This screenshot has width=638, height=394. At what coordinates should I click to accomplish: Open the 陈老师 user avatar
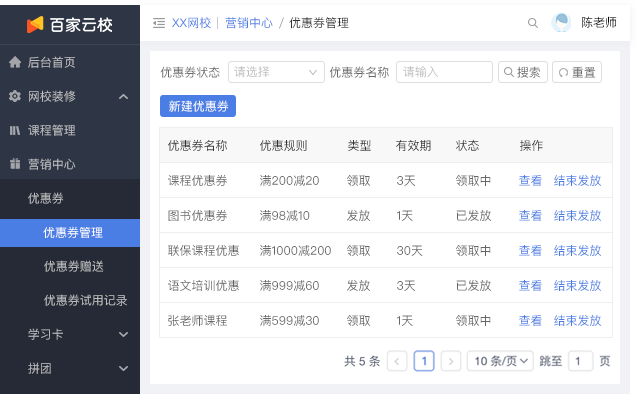[x=561, y=22]
